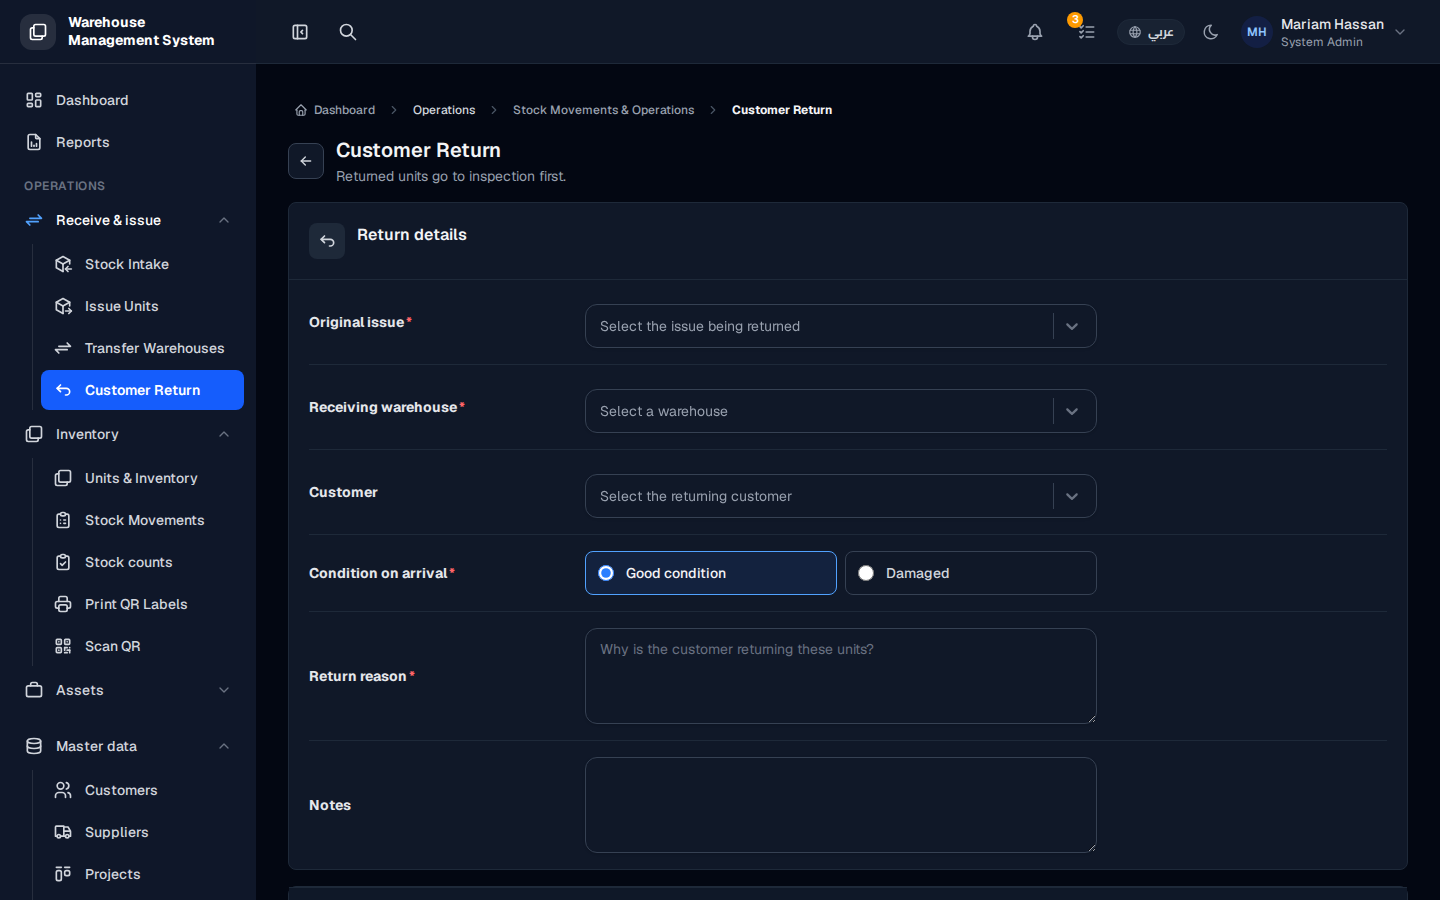Open the Original issue dropdown

(841, 326)
